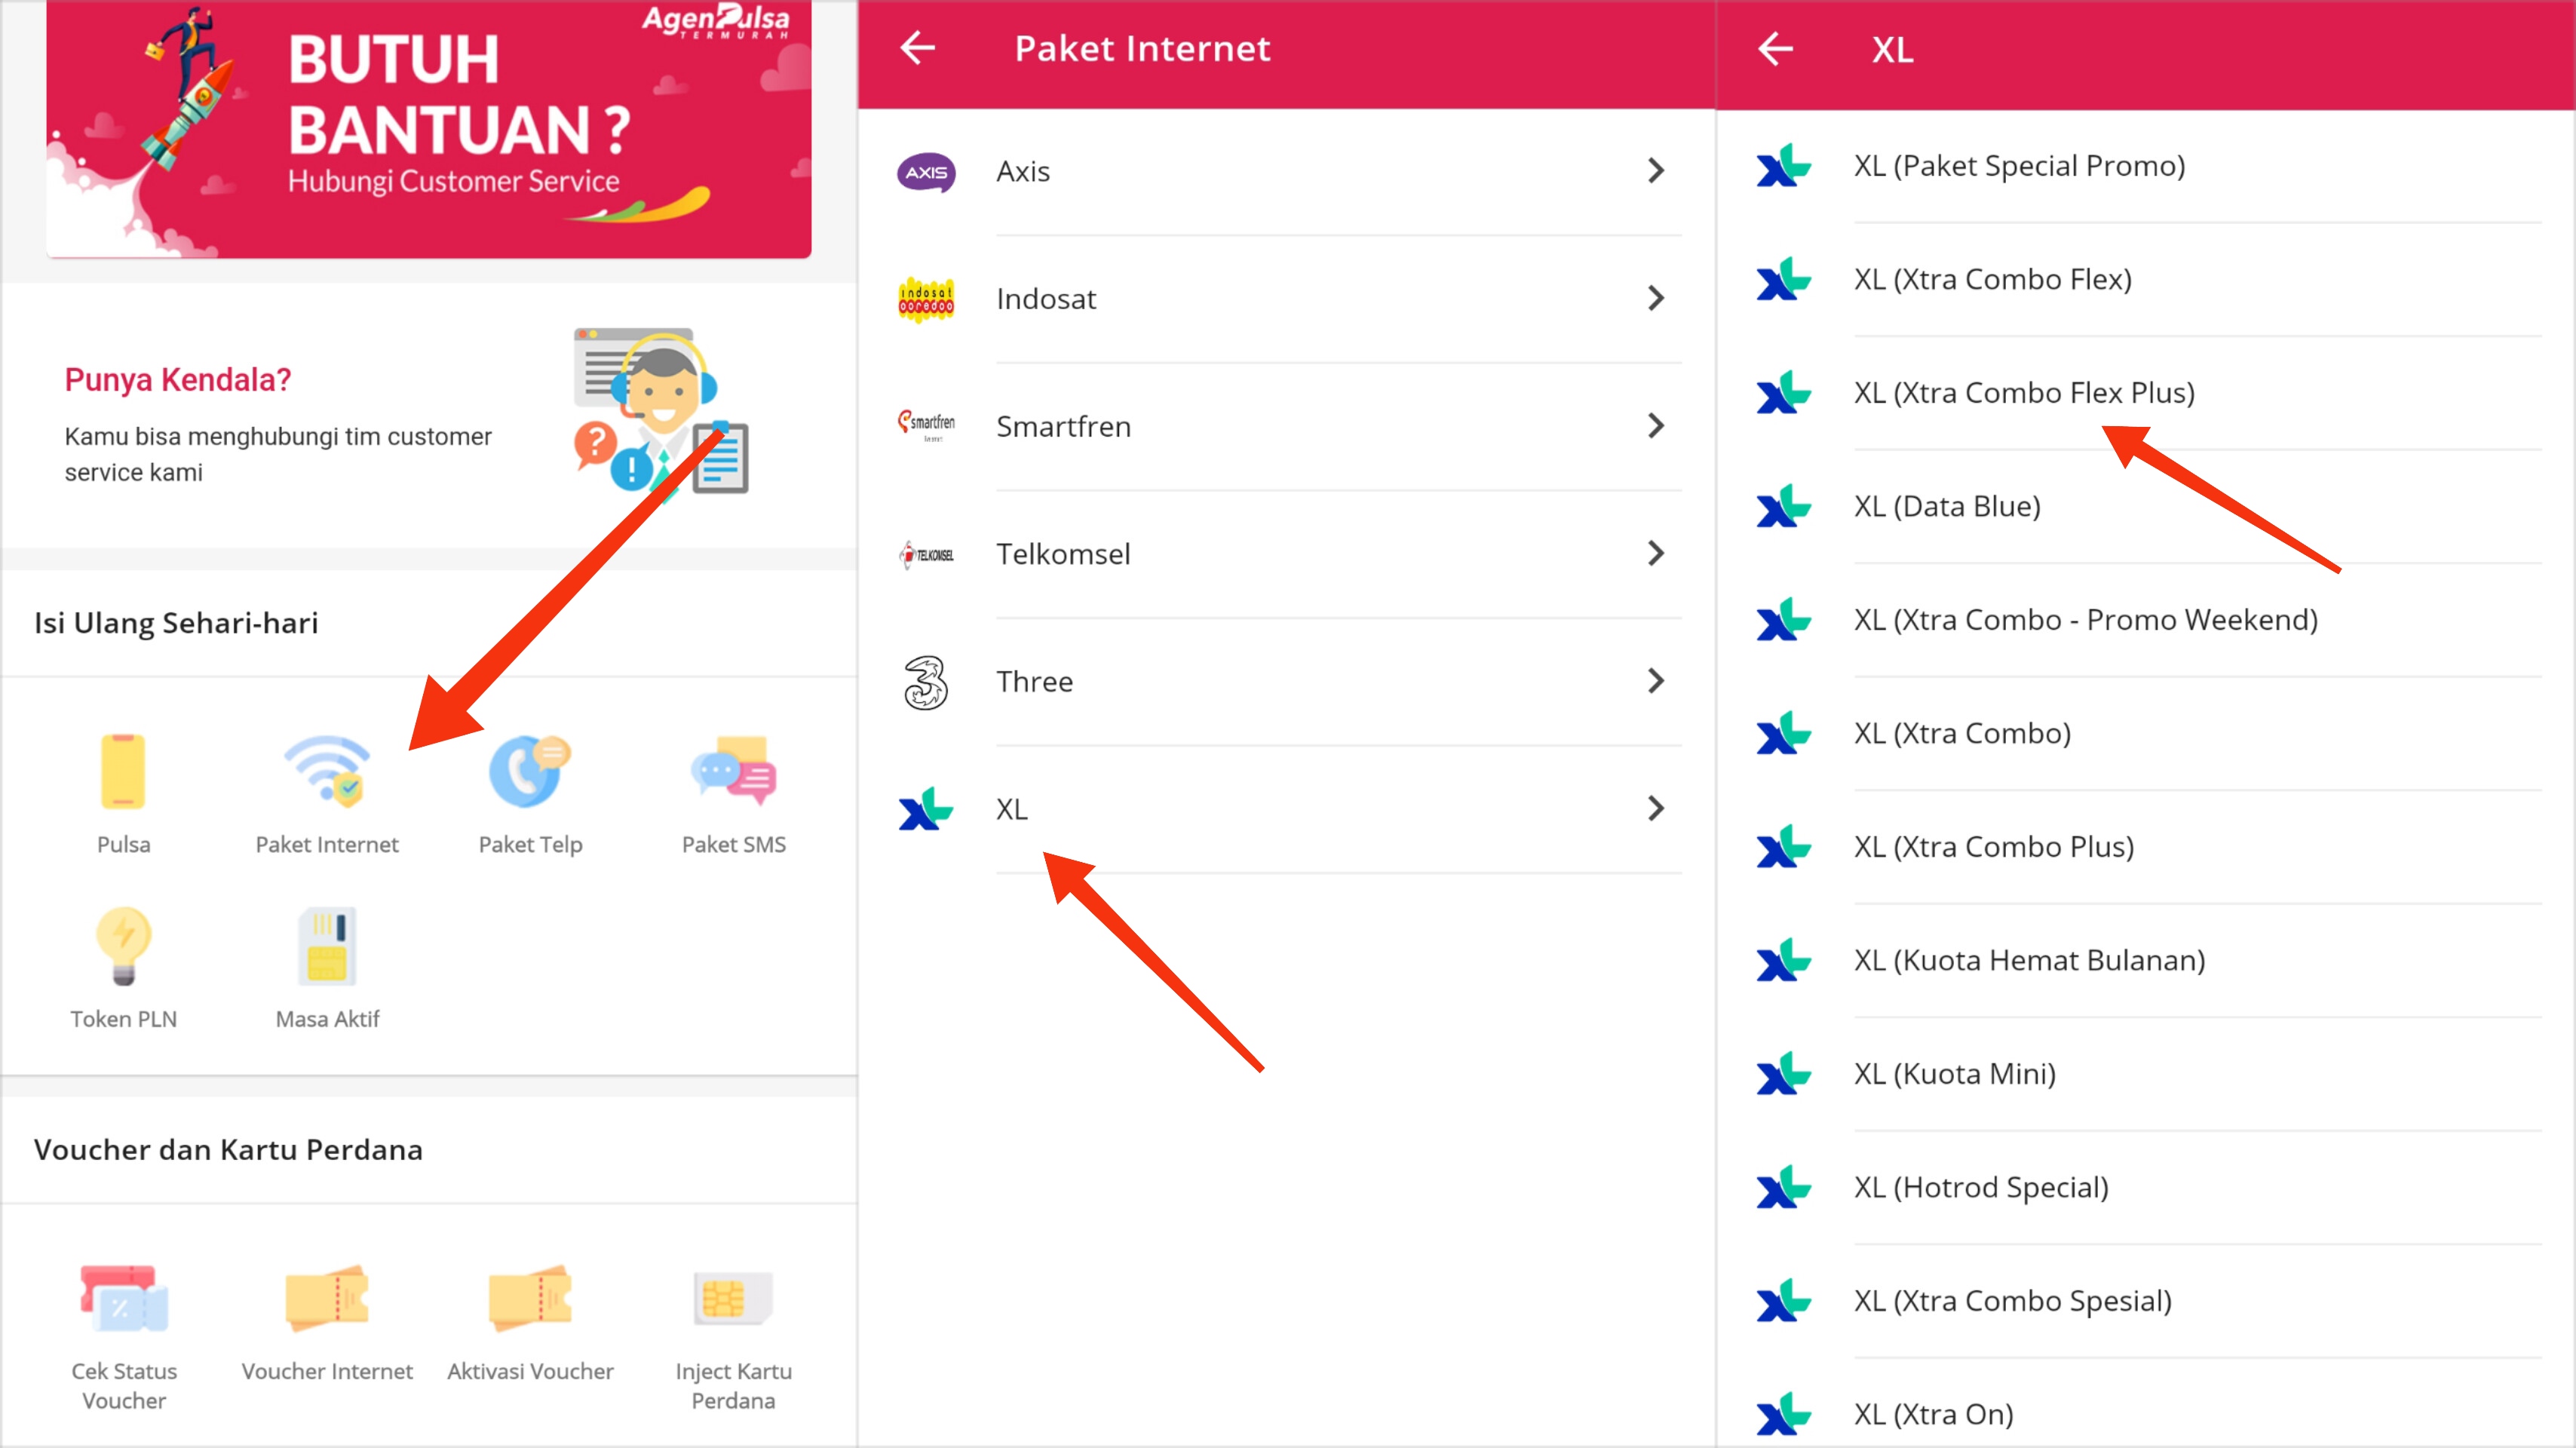
Task: Open Inject Kartu Perdana SIM icon
Action: (x=733, y=1298)
